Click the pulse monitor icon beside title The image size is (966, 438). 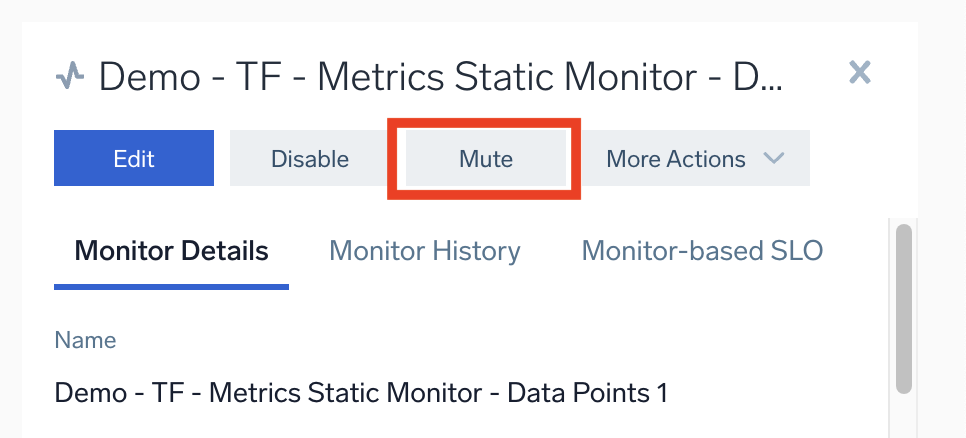pyautogui.click(x=69, y=76)
